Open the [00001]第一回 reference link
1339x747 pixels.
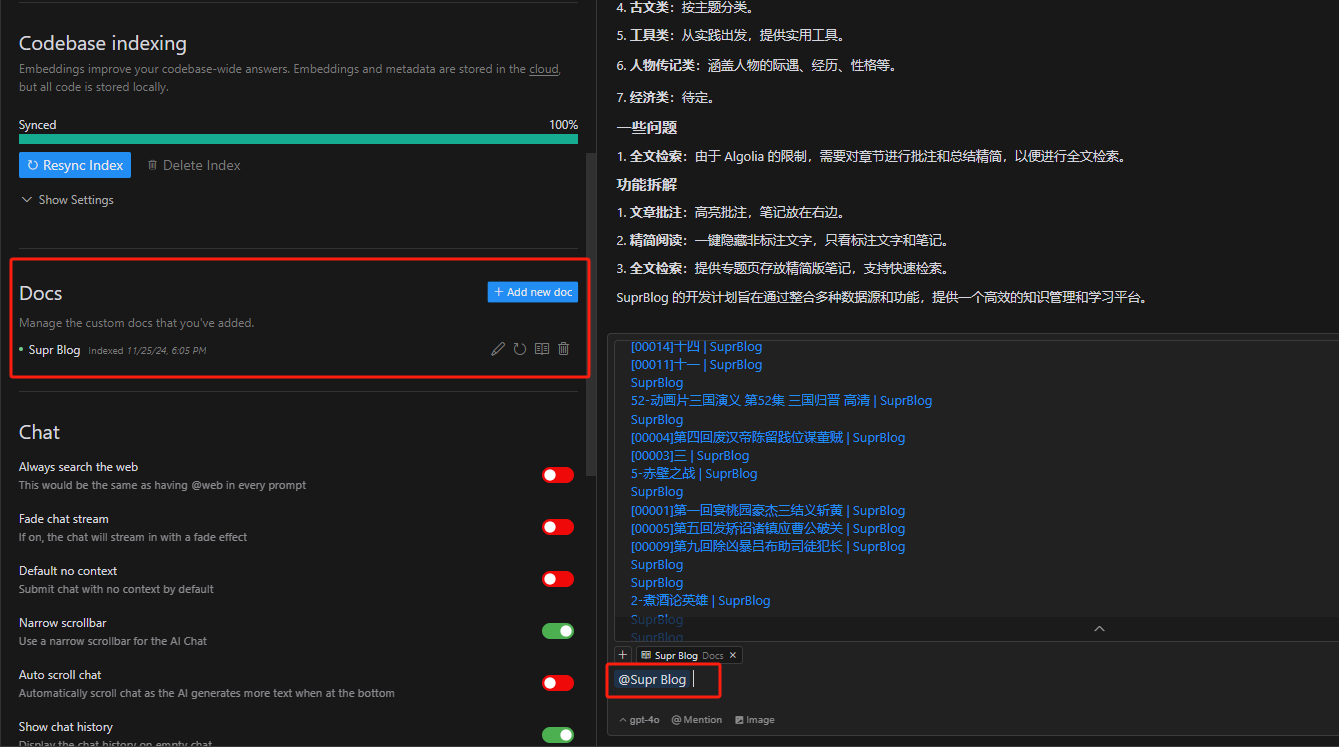(767, 511)
